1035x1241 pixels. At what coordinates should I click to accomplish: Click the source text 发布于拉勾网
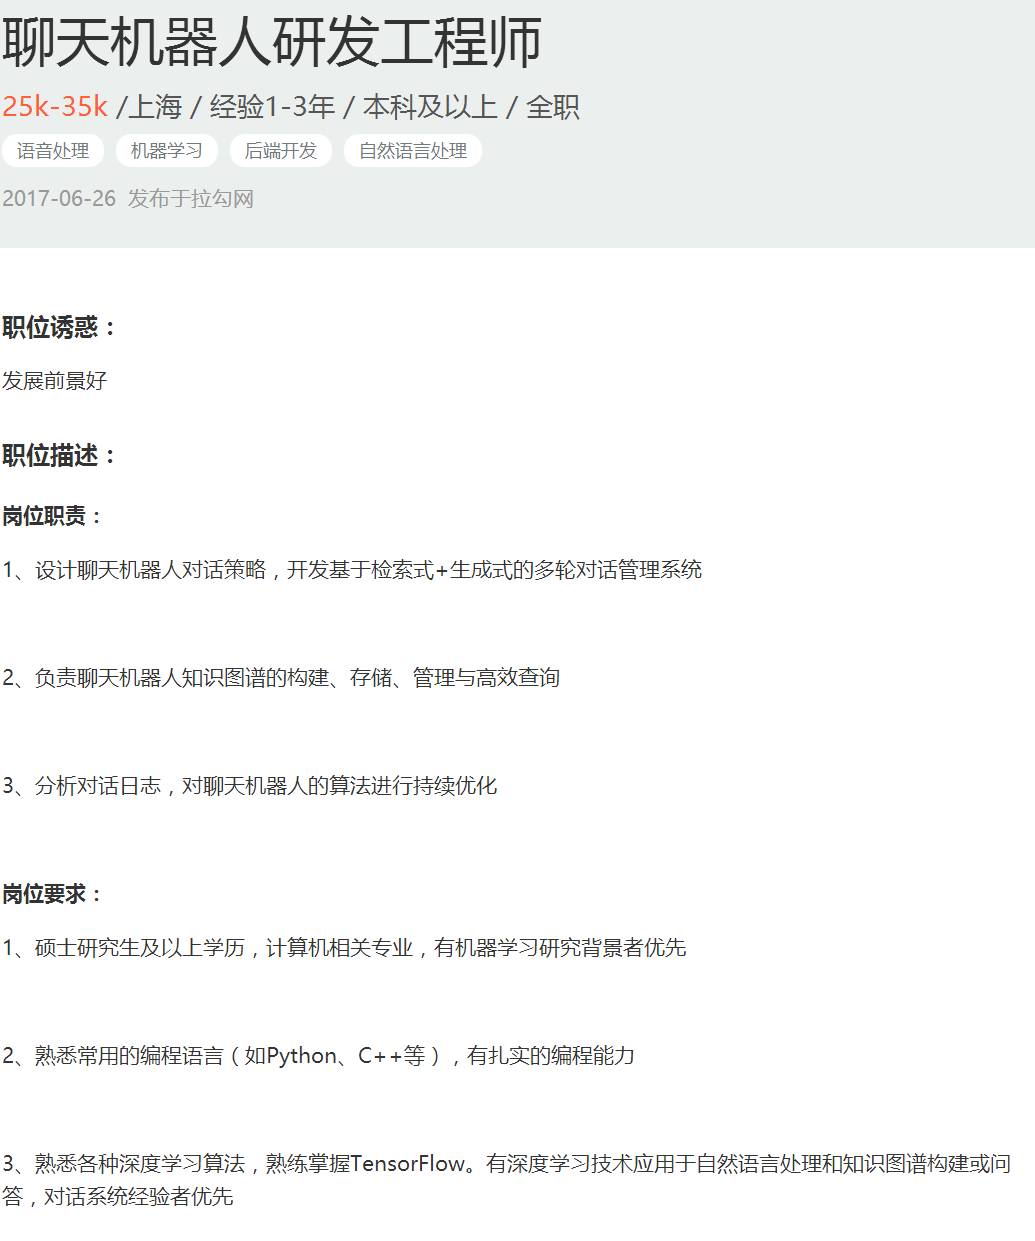[191, 198]
